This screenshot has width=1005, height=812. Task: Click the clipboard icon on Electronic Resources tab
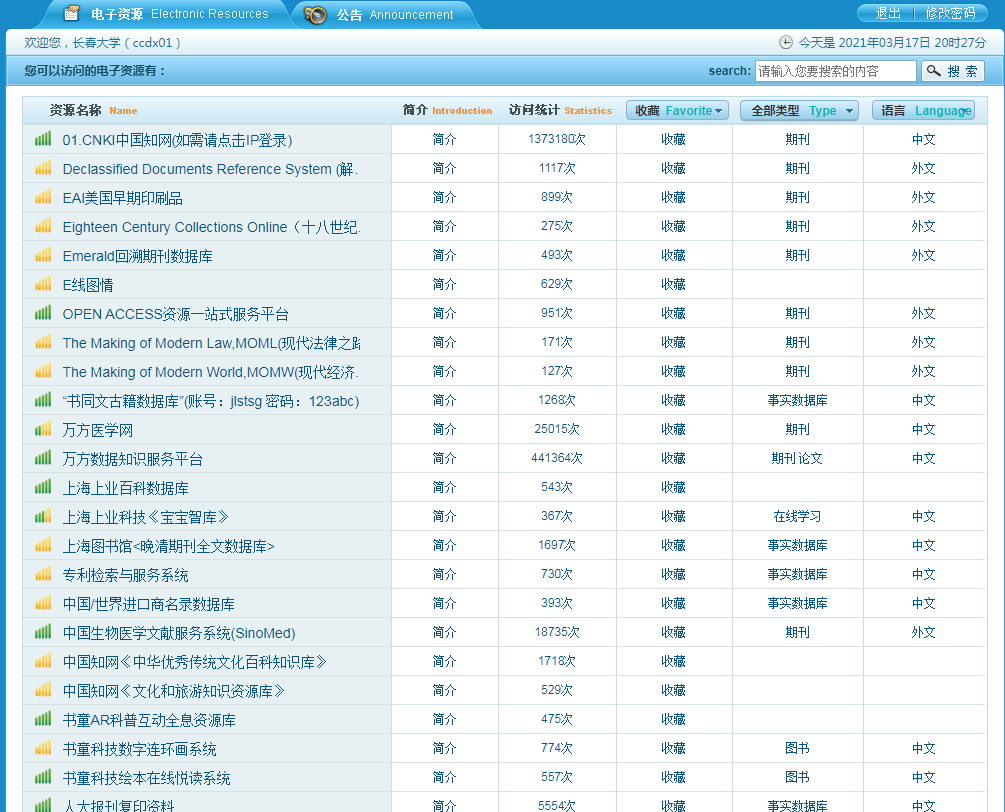pos(71,14)
